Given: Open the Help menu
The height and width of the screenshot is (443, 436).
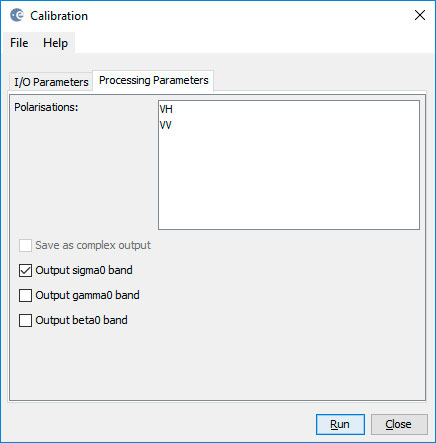Looking at the screenshot, I should click(x=55, y=43).
